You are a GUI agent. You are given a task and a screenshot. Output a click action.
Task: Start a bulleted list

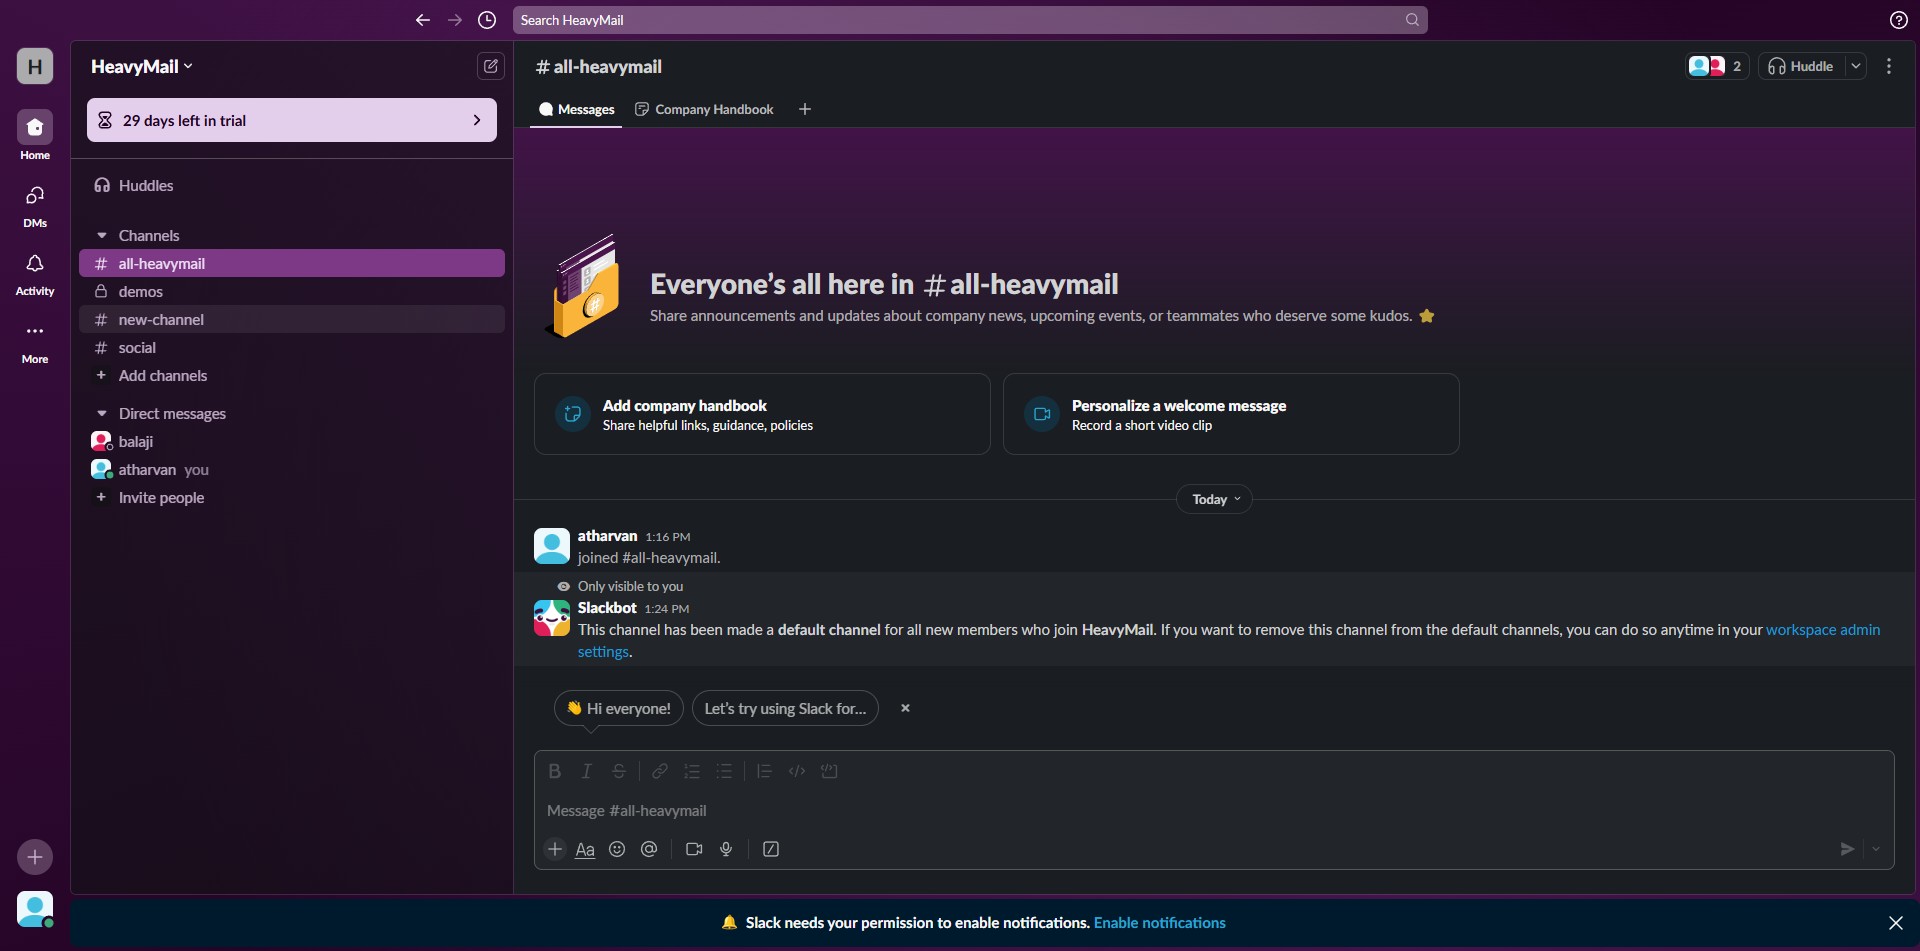coord(724,771)
